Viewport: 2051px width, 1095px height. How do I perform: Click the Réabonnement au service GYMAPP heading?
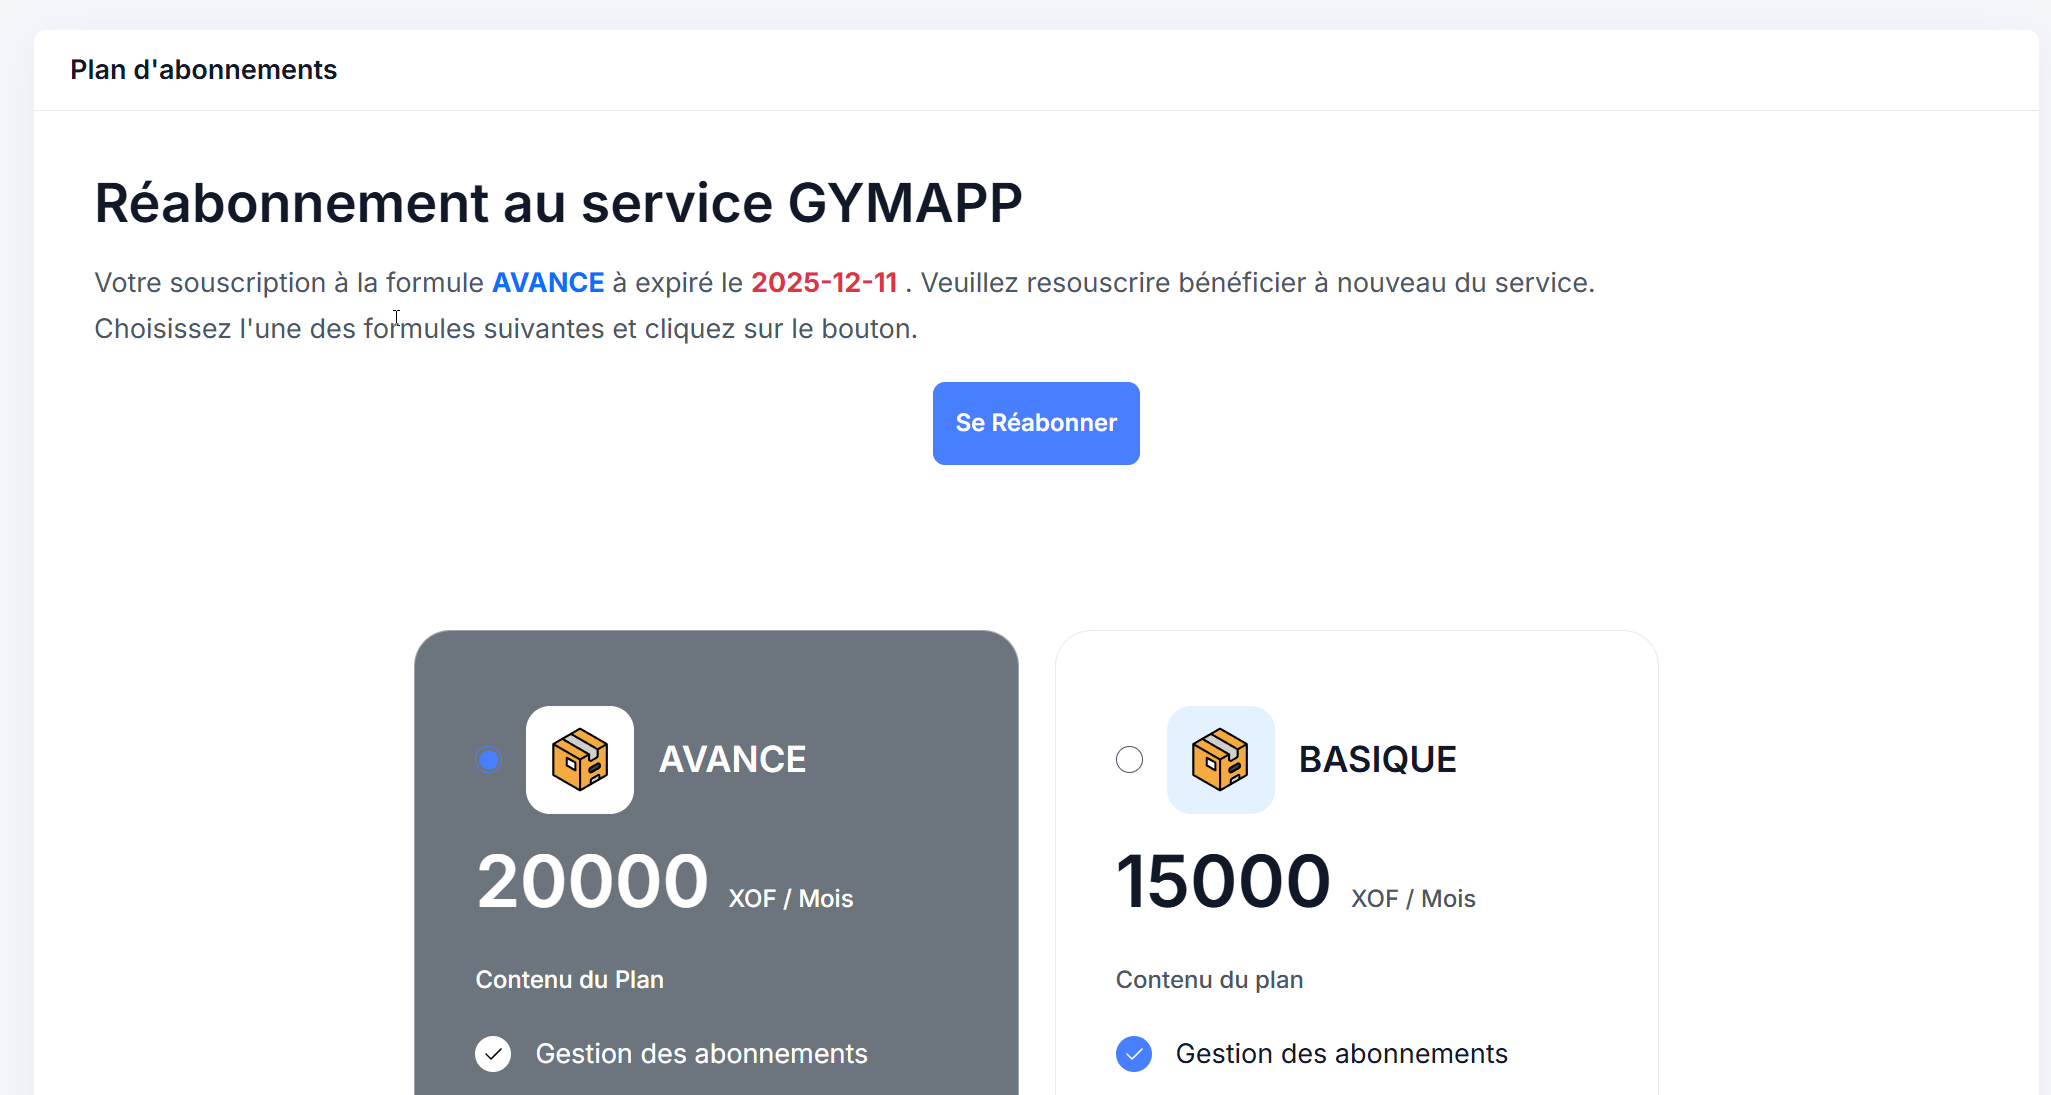[x=558, y=203]
